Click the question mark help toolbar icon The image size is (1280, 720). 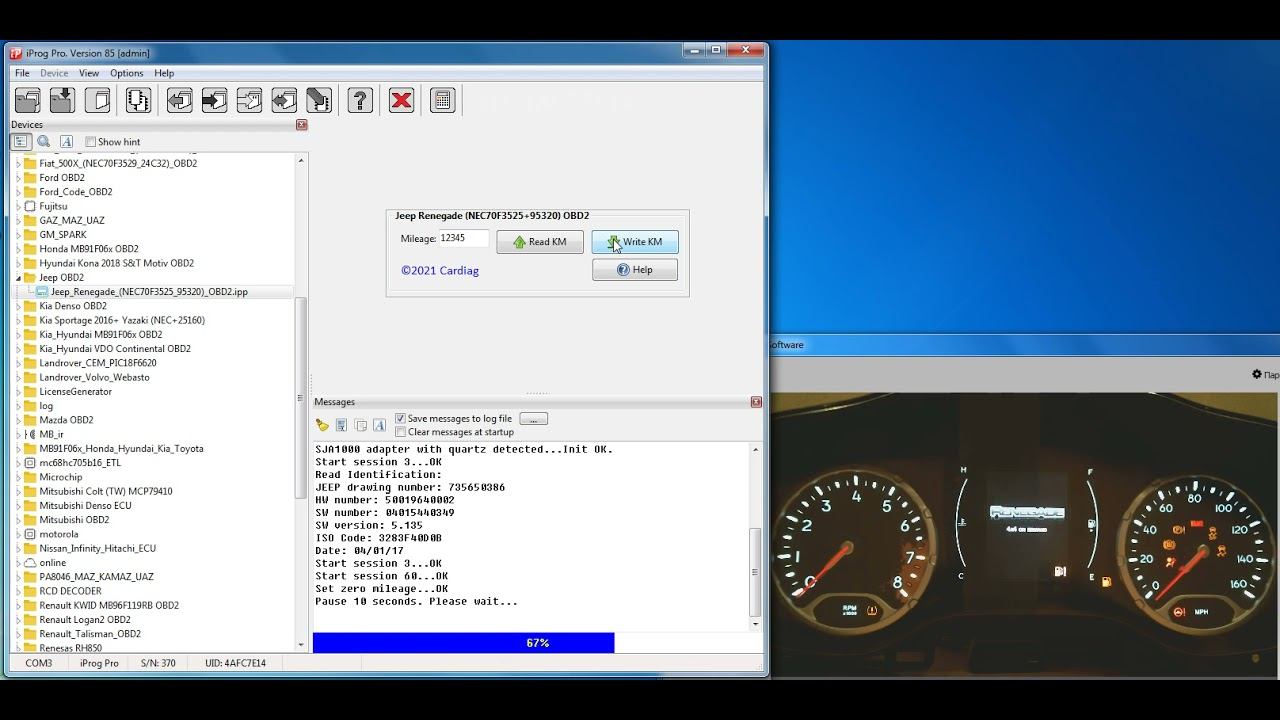click(360, 100)
